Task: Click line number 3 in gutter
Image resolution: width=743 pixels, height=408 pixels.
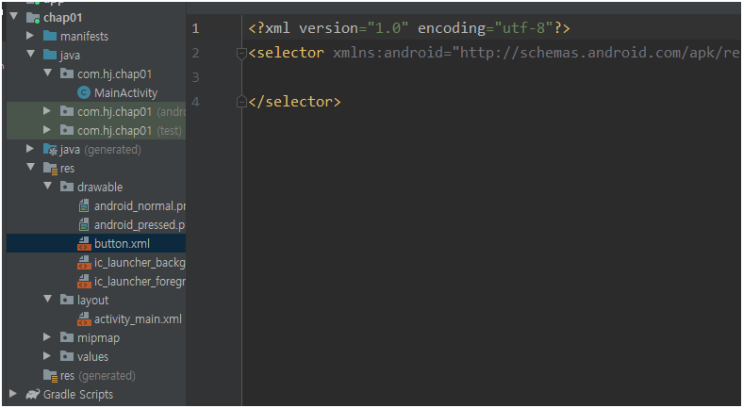Action: [x=196, y=77]
